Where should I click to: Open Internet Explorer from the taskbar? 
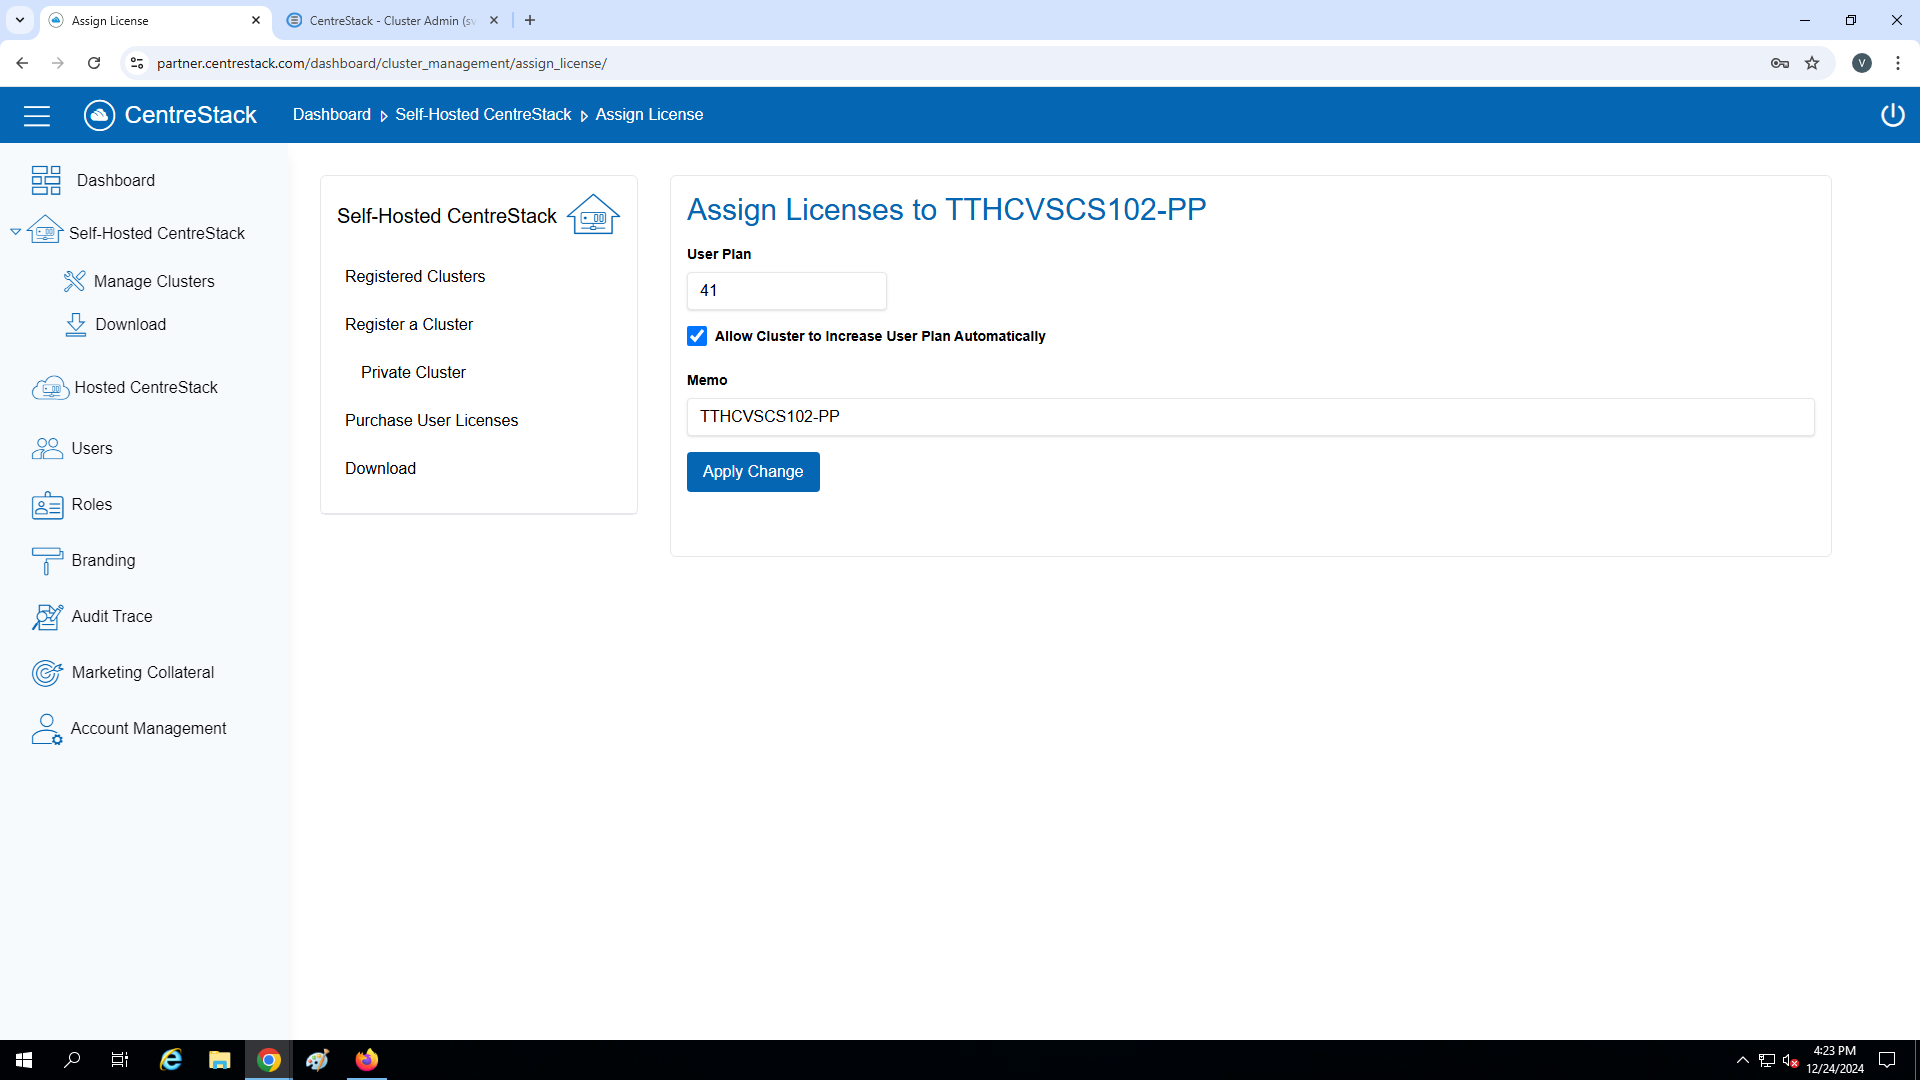pyautogui.click(x=171, y=1060)
